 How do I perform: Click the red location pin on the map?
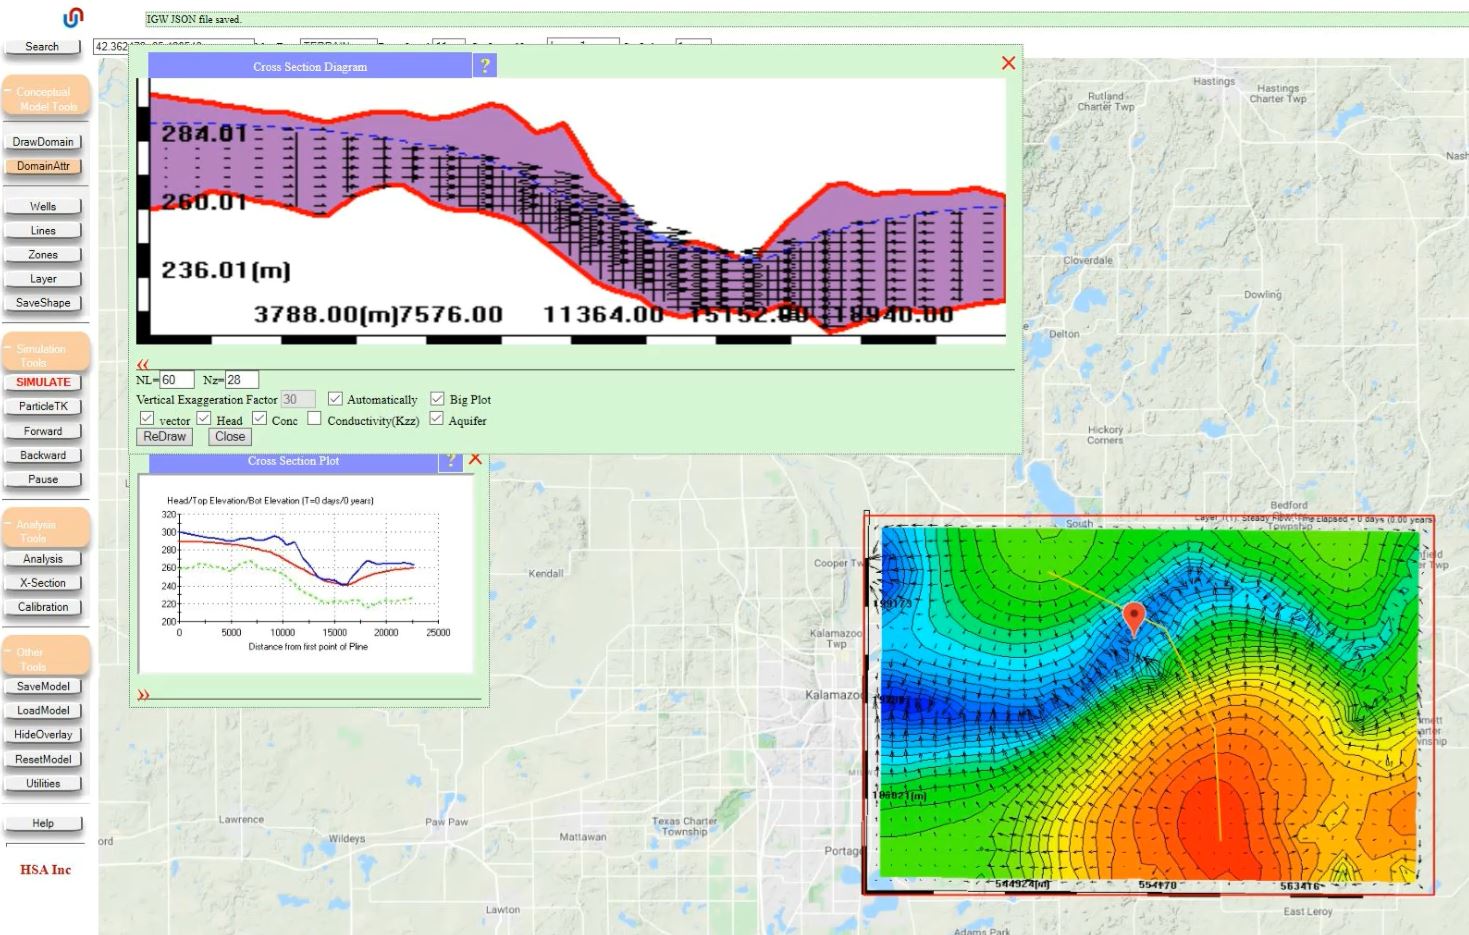tap(1133, 617)
